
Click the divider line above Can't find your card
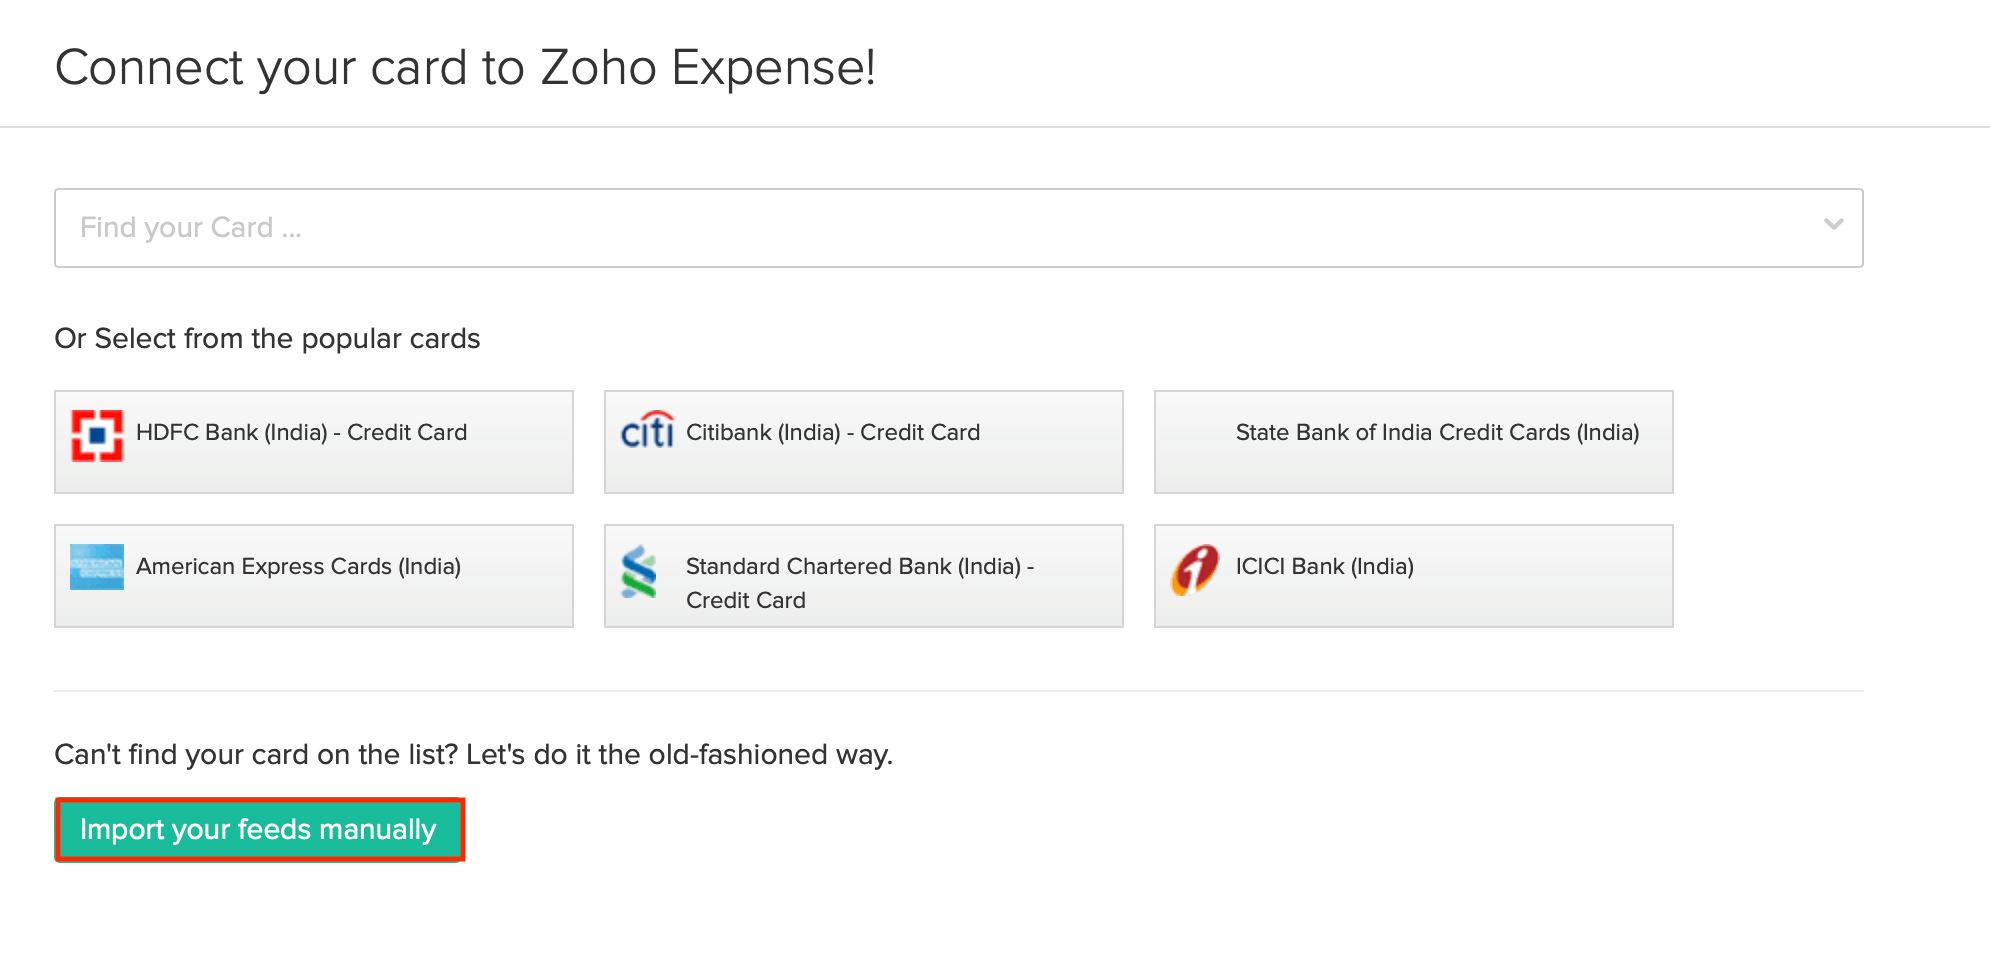[x=958, y=691]
